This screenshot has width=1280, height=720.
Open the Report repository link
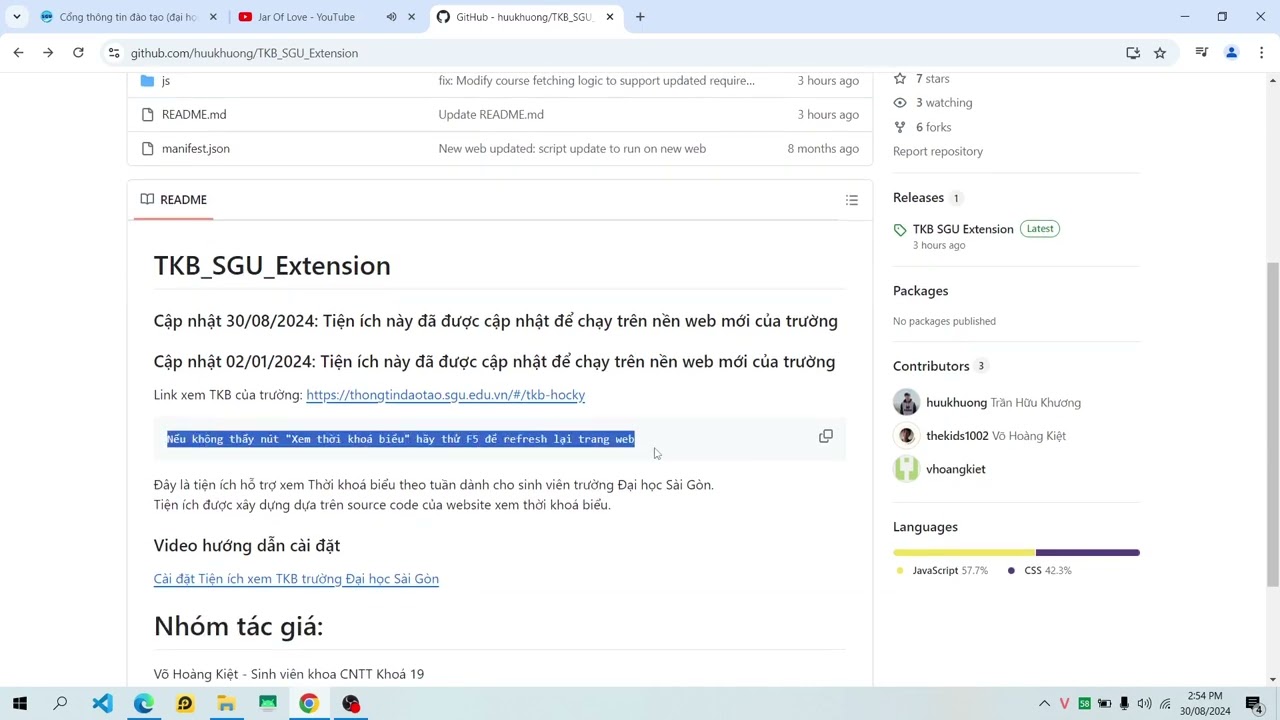[x=937, y=151]
